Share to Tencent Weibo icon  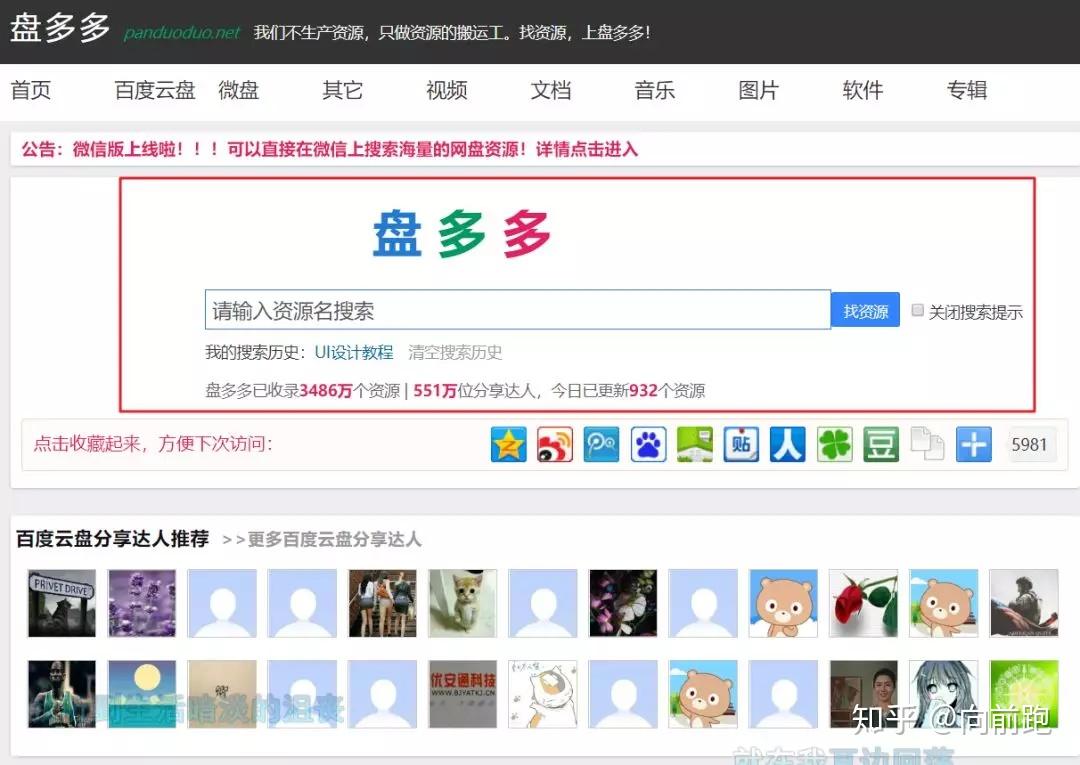(x=601, y=444)
